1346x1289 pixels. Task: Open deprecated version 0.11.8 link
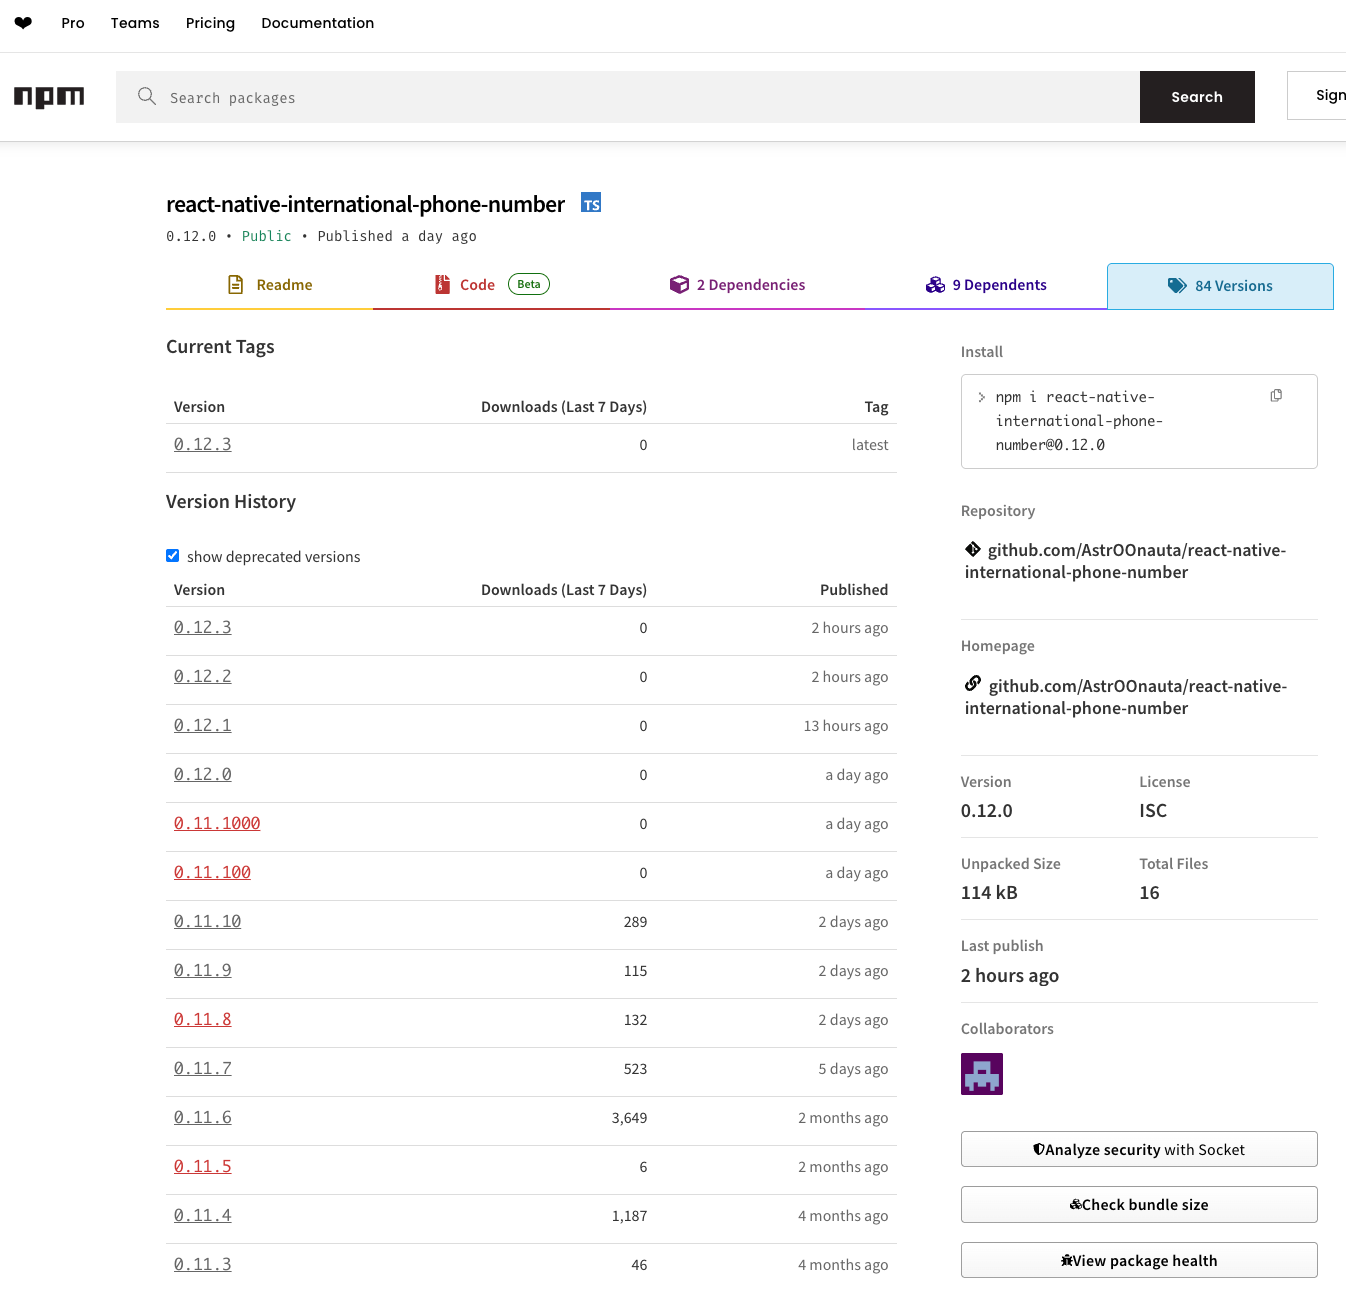click(x=203, y=1019)
